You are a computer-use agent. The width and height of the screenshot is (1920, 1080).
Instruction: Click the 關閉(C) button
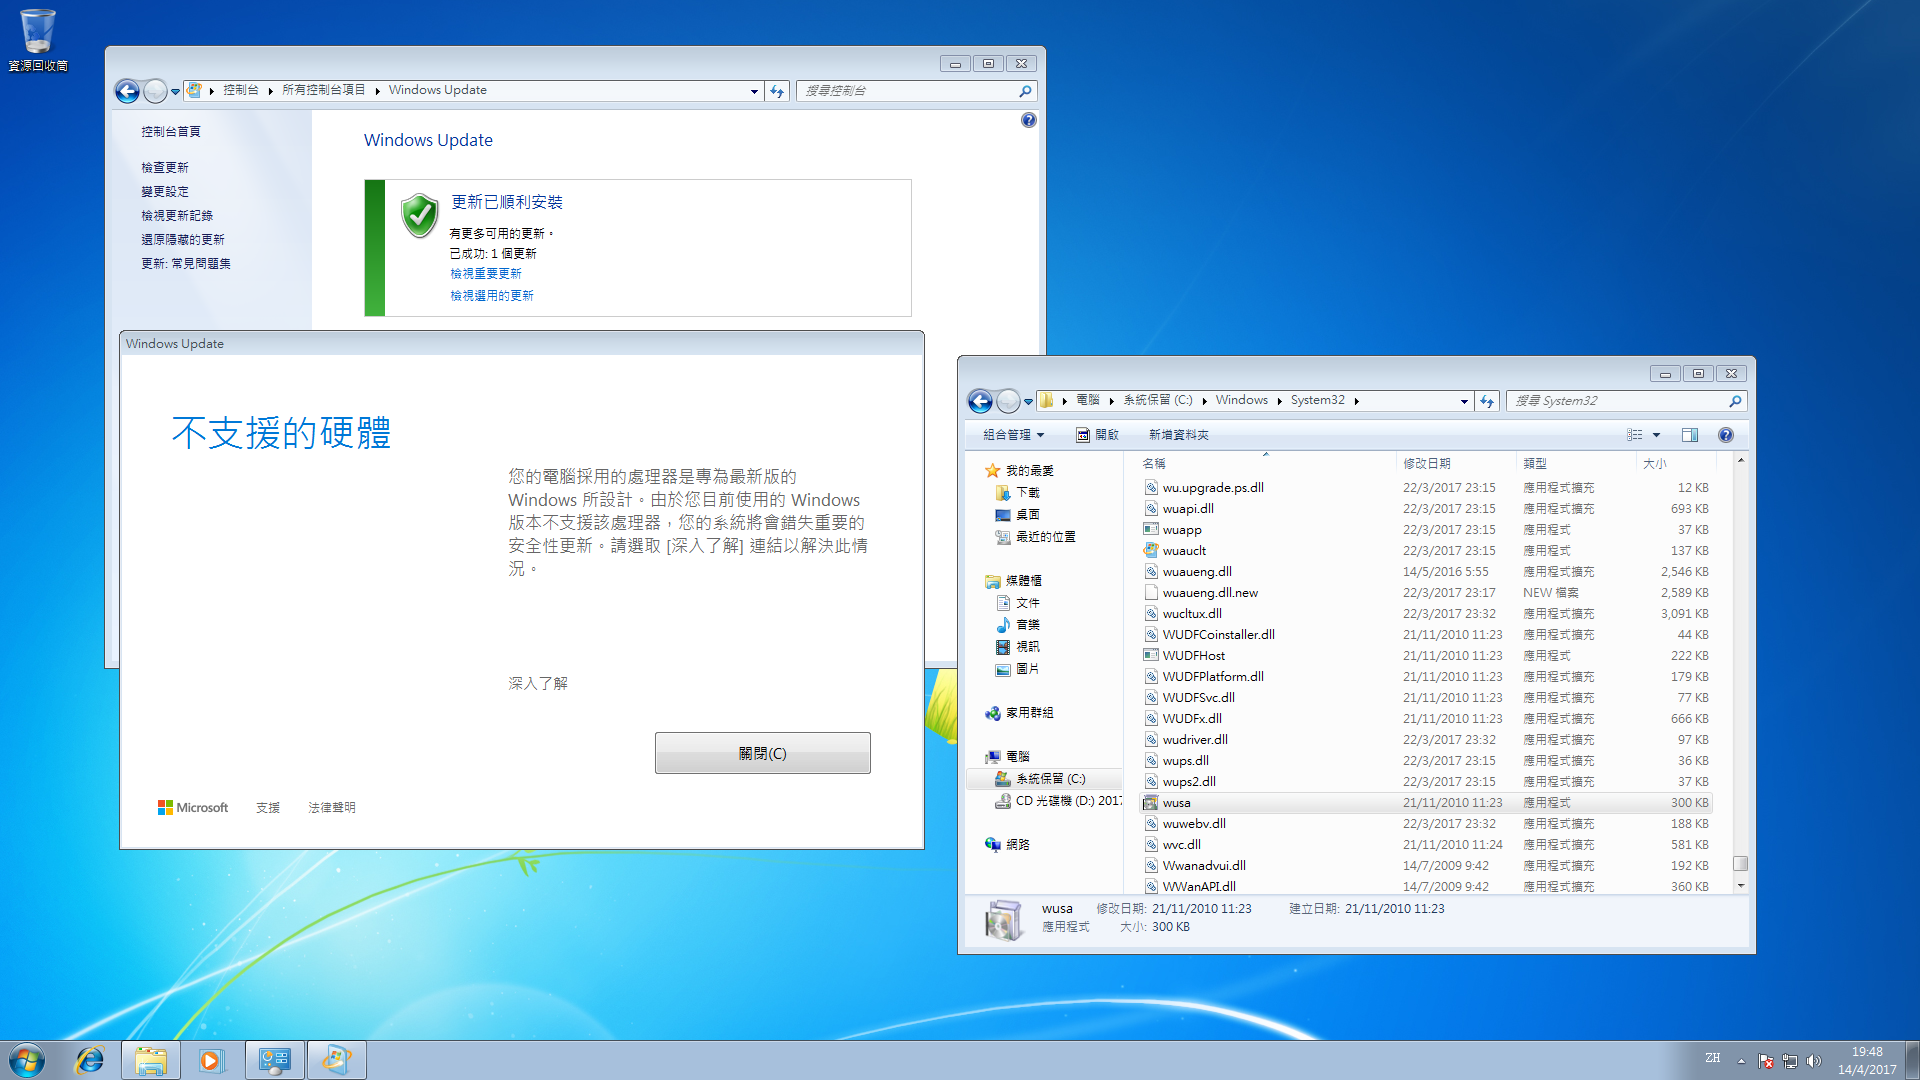(x=763, y=753)
